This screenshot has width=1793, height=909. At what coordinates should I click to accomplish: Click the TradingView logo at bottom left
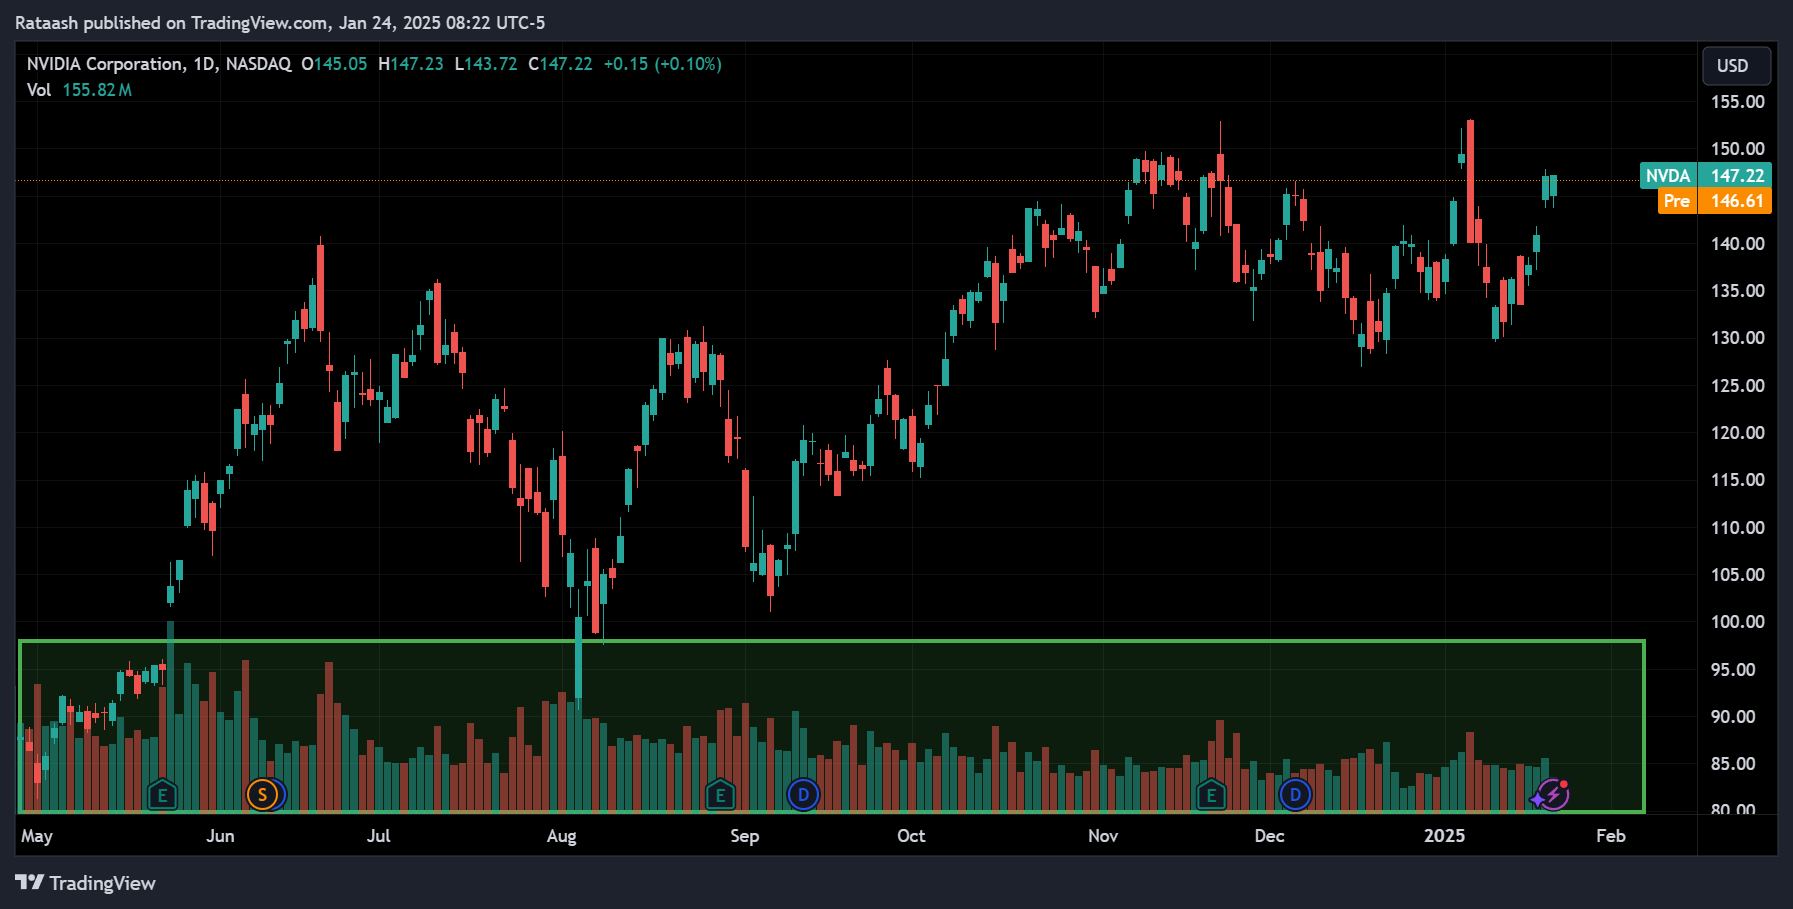click(86, 883)
